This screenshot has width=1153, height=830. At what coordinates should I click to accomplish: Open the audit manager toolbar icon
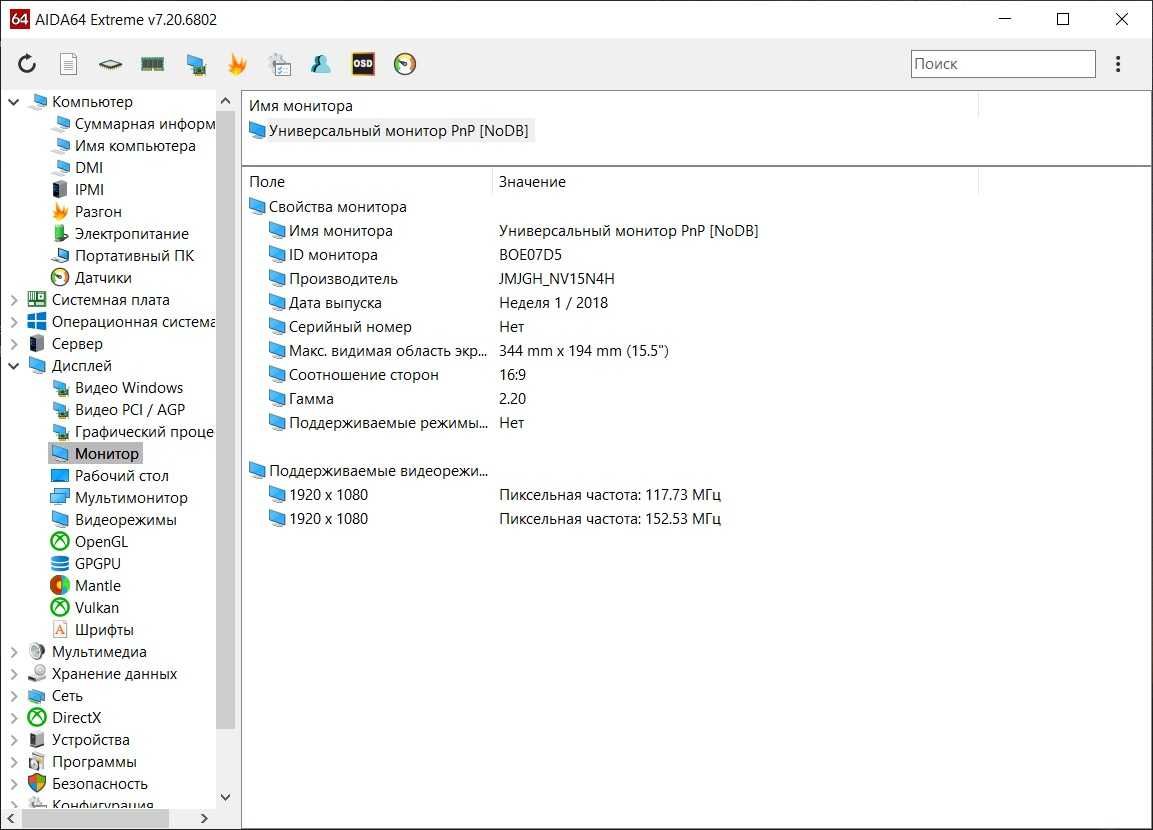pos(279,65)
